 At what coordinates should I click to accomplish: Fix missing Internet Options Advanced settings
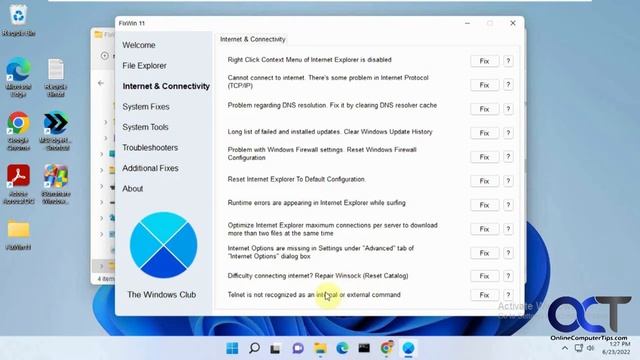pos(484,253)
